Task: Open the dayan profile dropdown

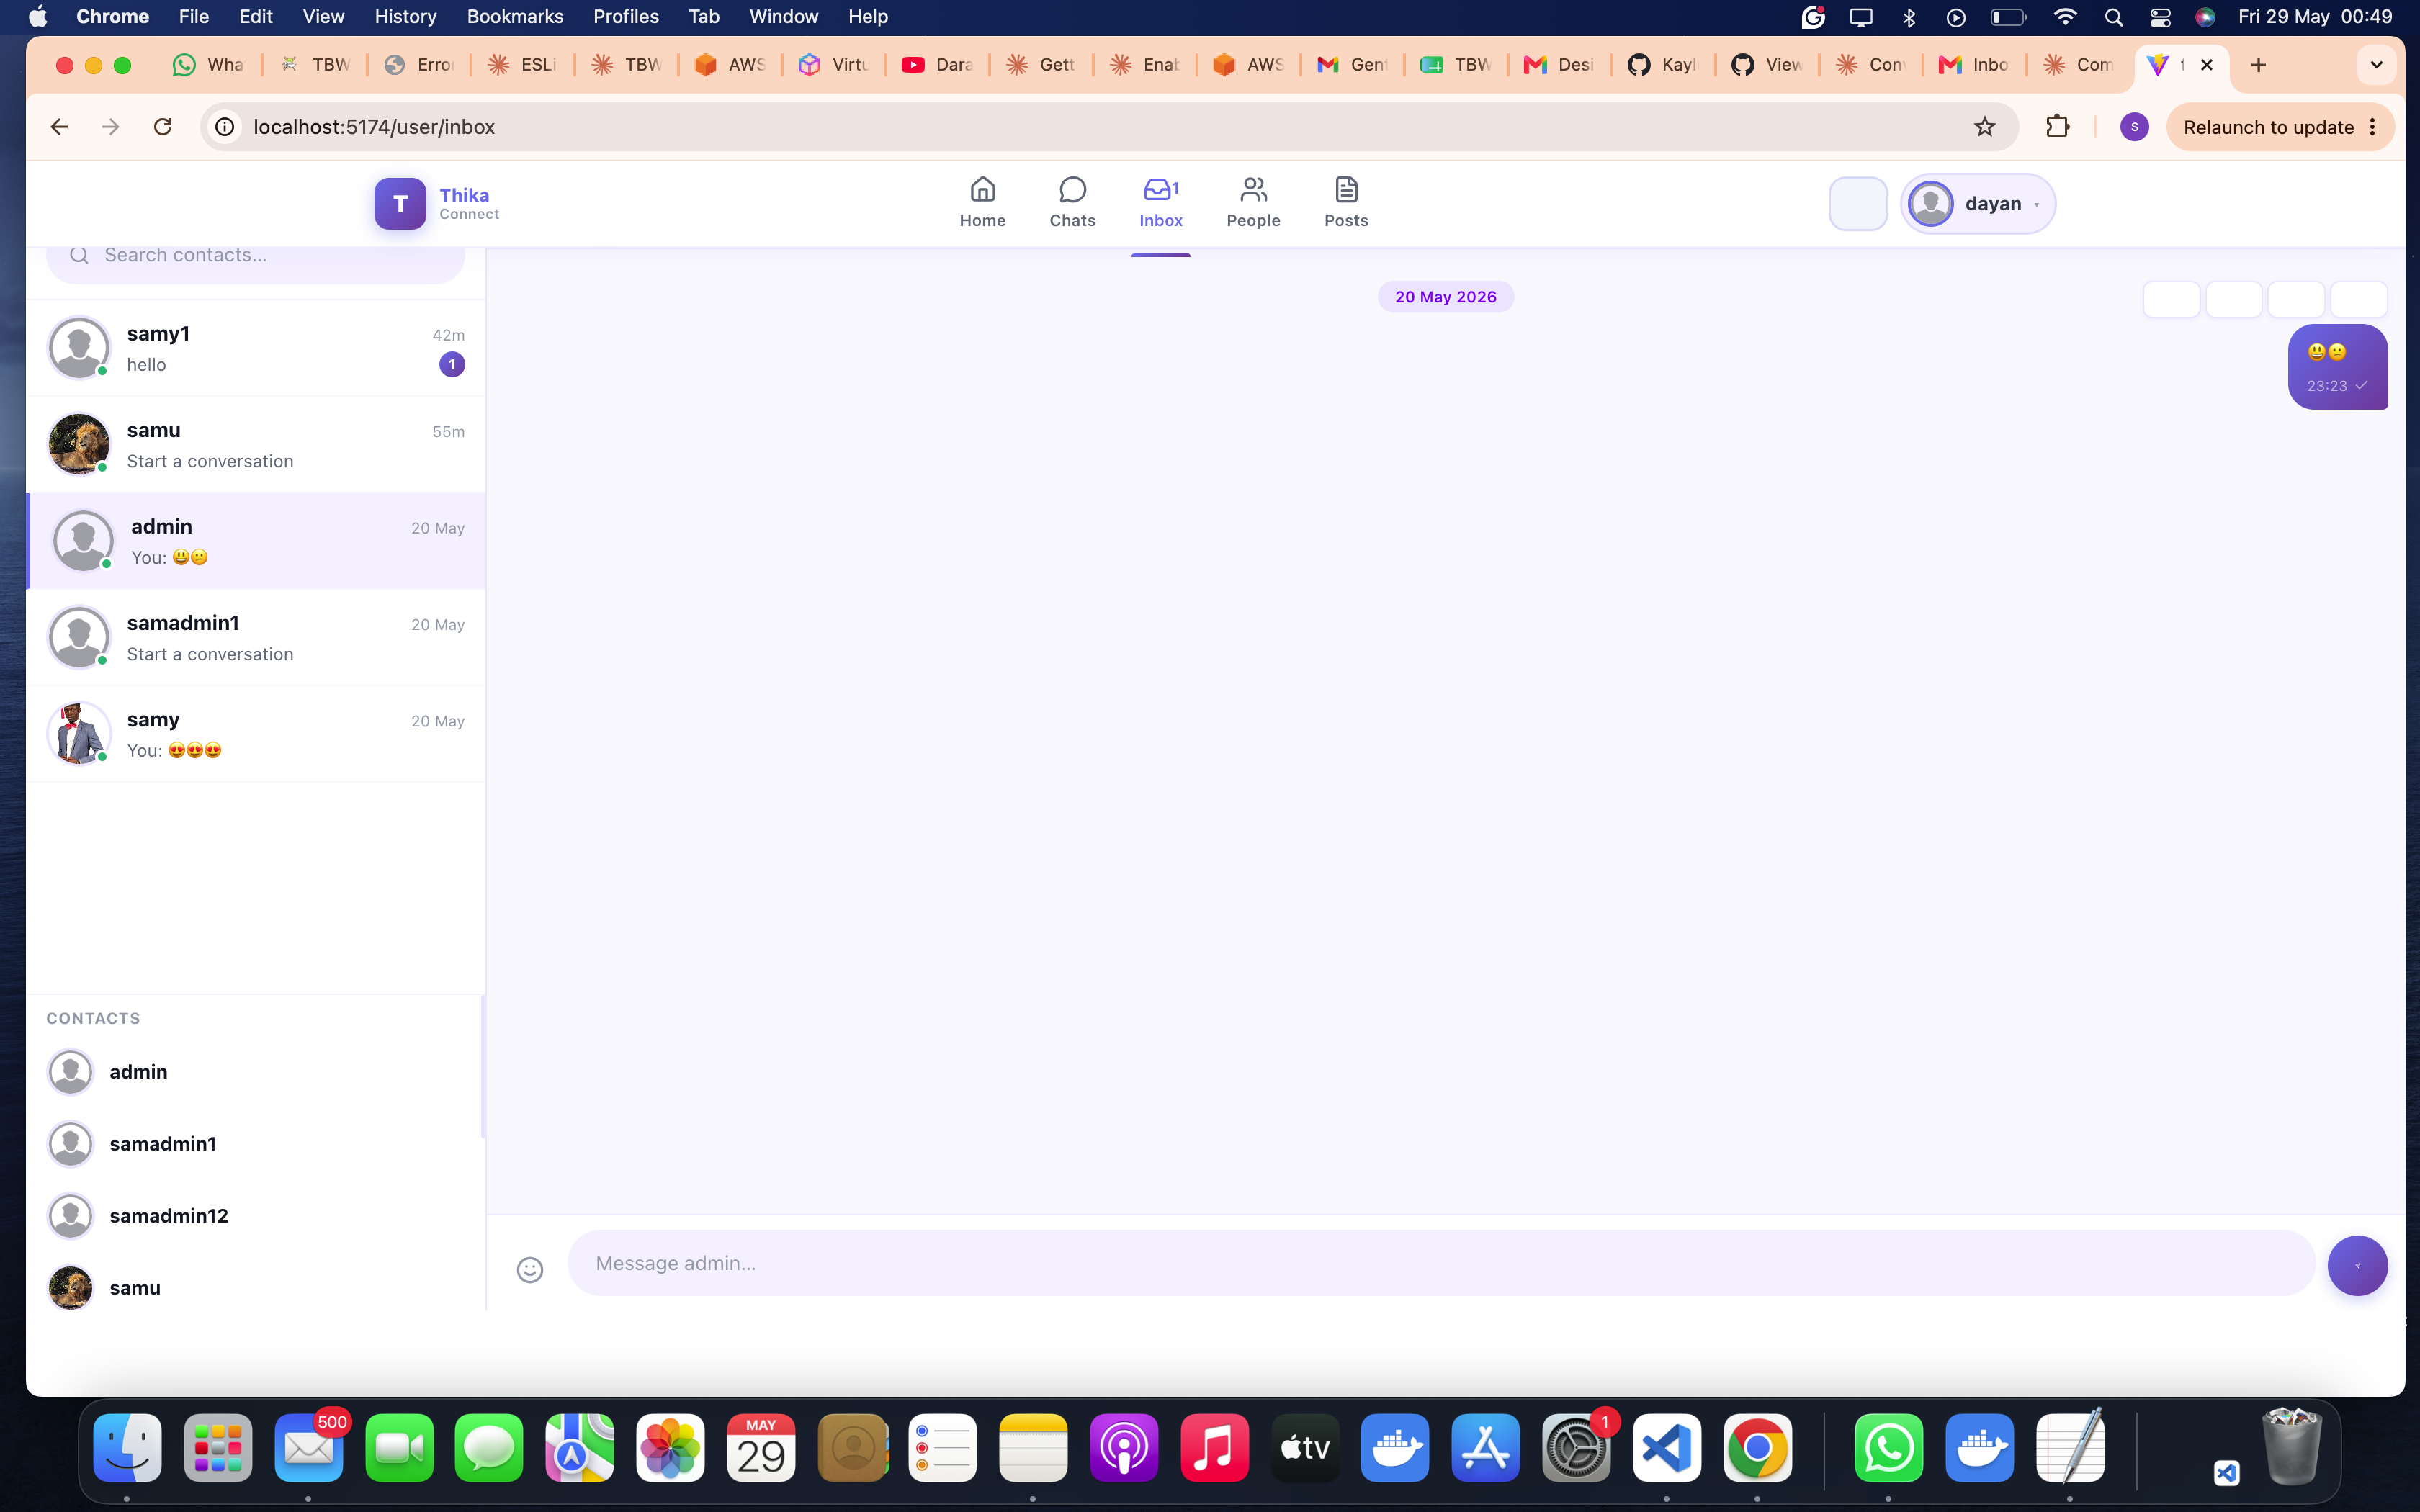Action: tap(1977, 204)
